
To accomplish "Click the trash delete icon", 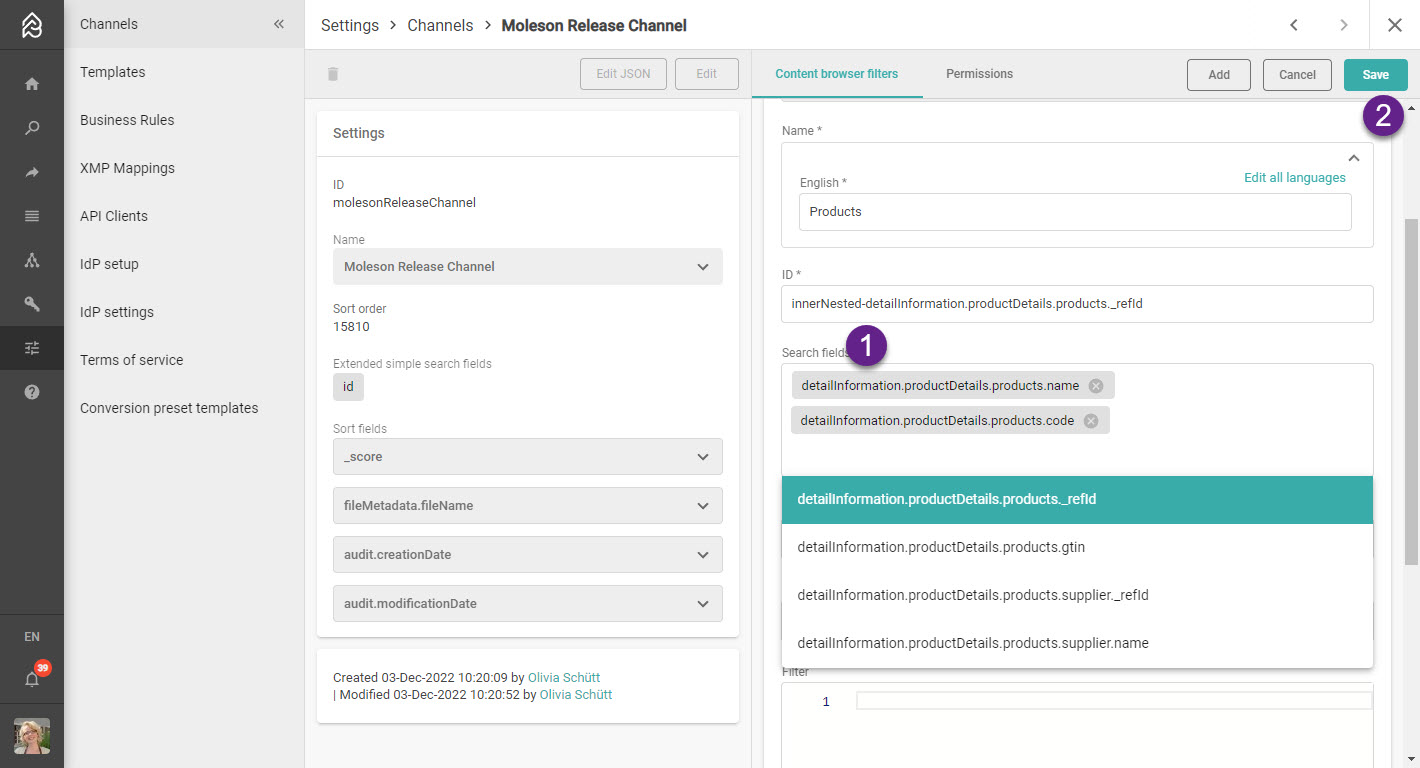I will pyautogui.click(x=333, y=74).
